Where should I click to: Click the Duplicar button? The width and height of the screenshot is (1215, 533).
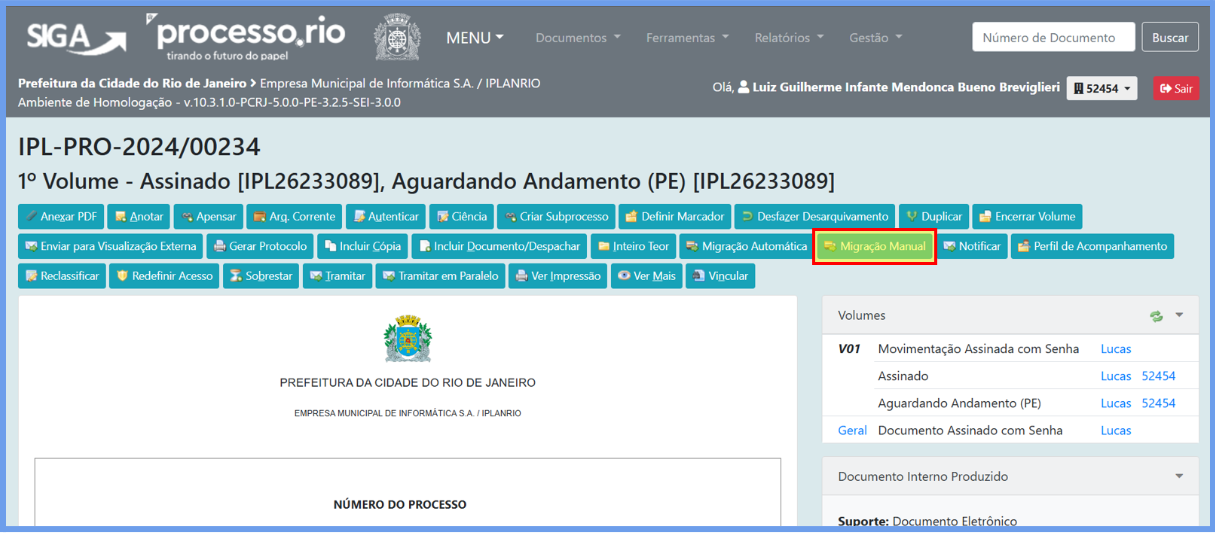[933, 216]
